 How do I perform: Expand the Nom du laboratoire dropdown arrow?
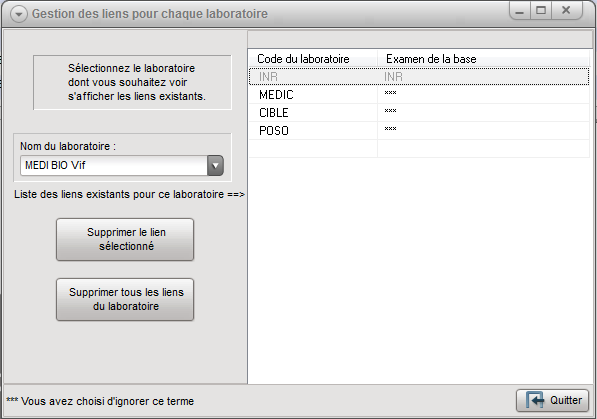point(215,165)
